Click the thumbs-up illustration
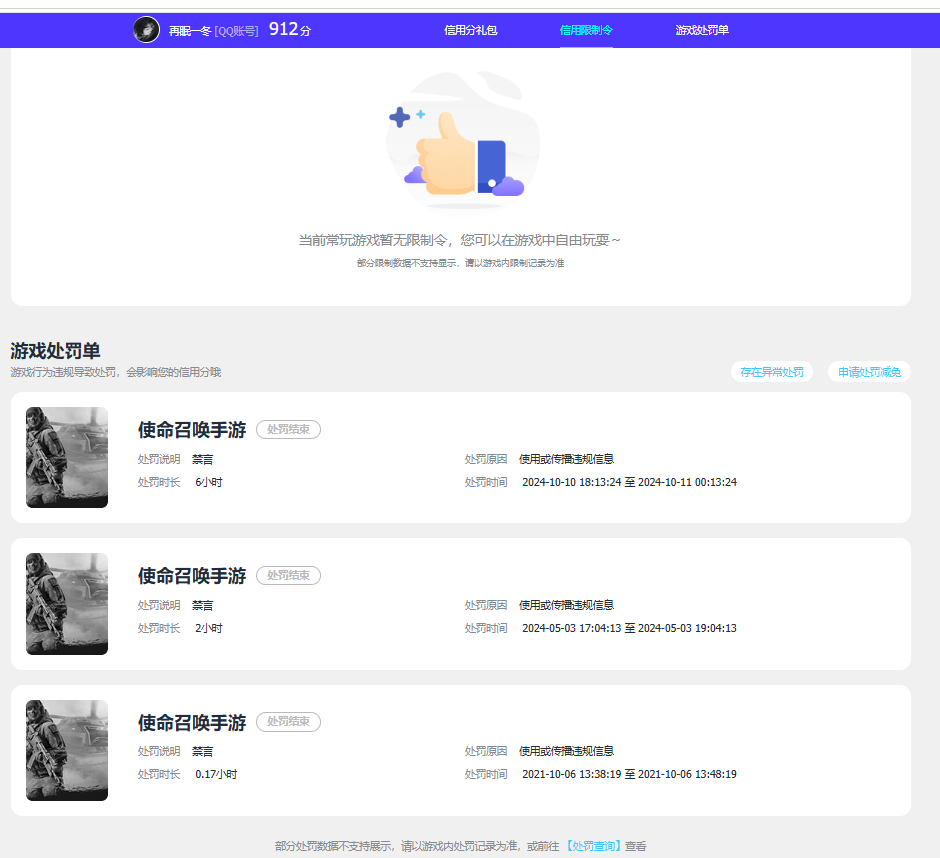This screenshot has width=940, height=858. click(x=463, y=141)
